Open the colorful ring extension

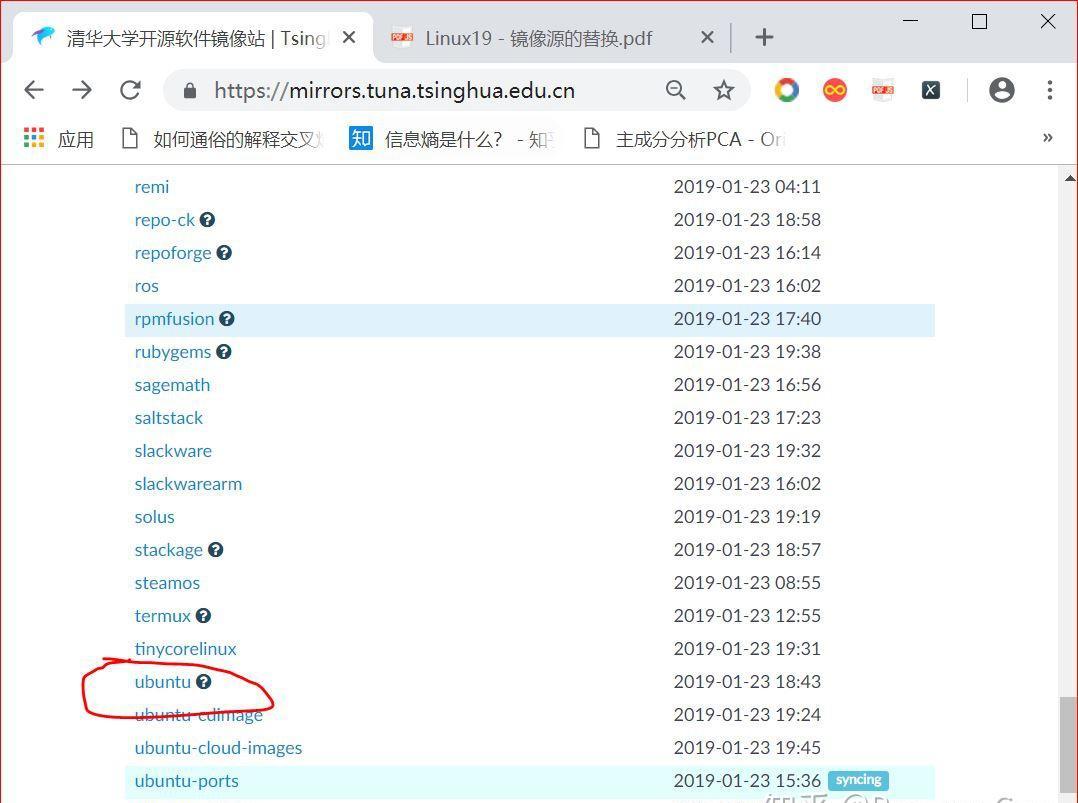click(786, 90)
